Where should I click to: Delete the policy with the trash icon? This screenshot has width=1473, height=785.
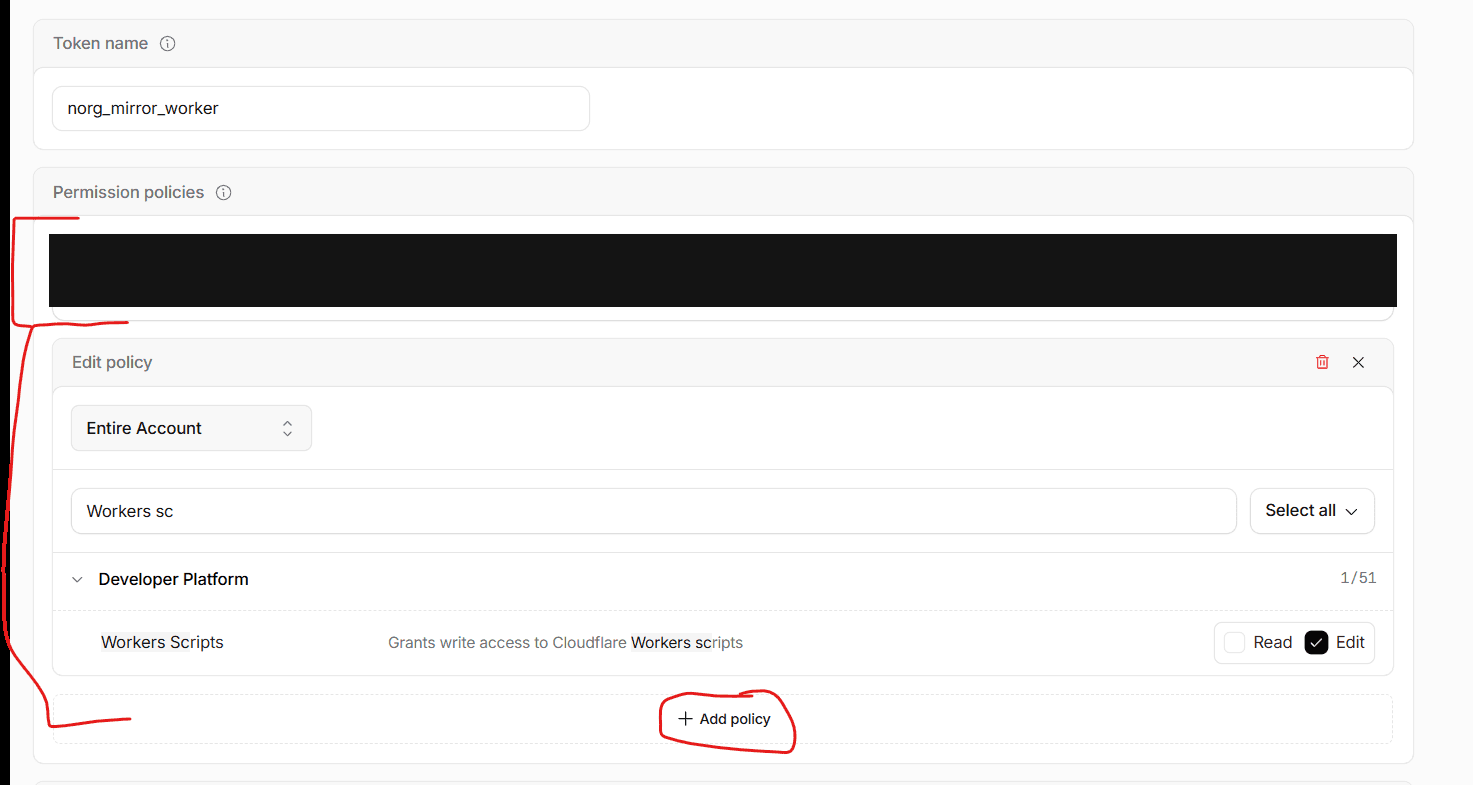click(1322, 362)
